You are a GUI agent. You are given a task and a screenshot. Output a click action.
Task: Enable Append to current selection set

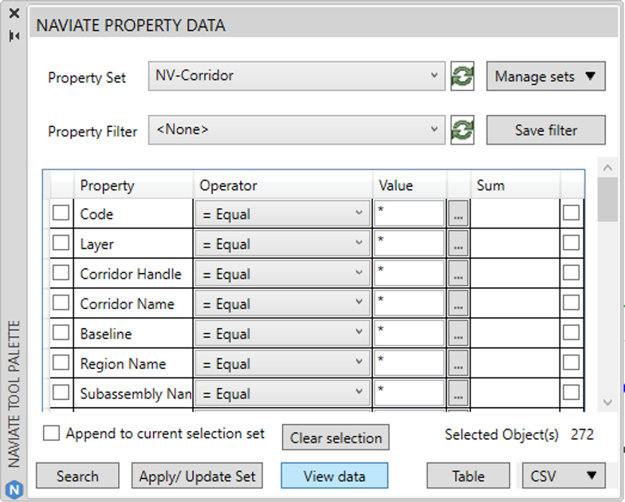click(51, 433)
